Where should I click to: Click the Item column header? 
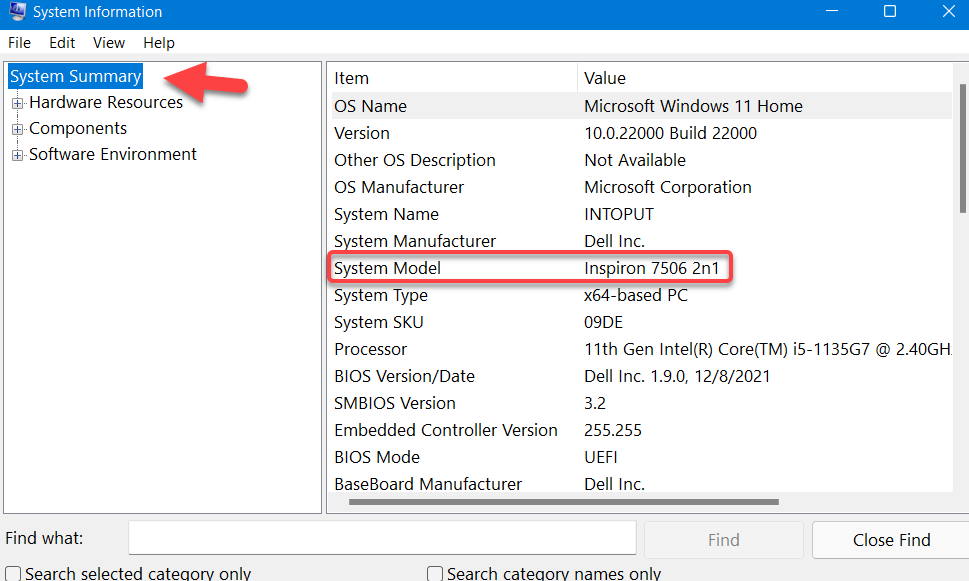[454, 78]
